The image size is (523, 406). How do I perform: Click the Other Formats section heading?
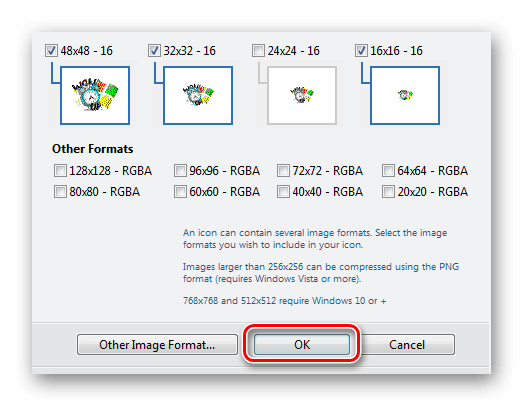click(x=92, y=149)
